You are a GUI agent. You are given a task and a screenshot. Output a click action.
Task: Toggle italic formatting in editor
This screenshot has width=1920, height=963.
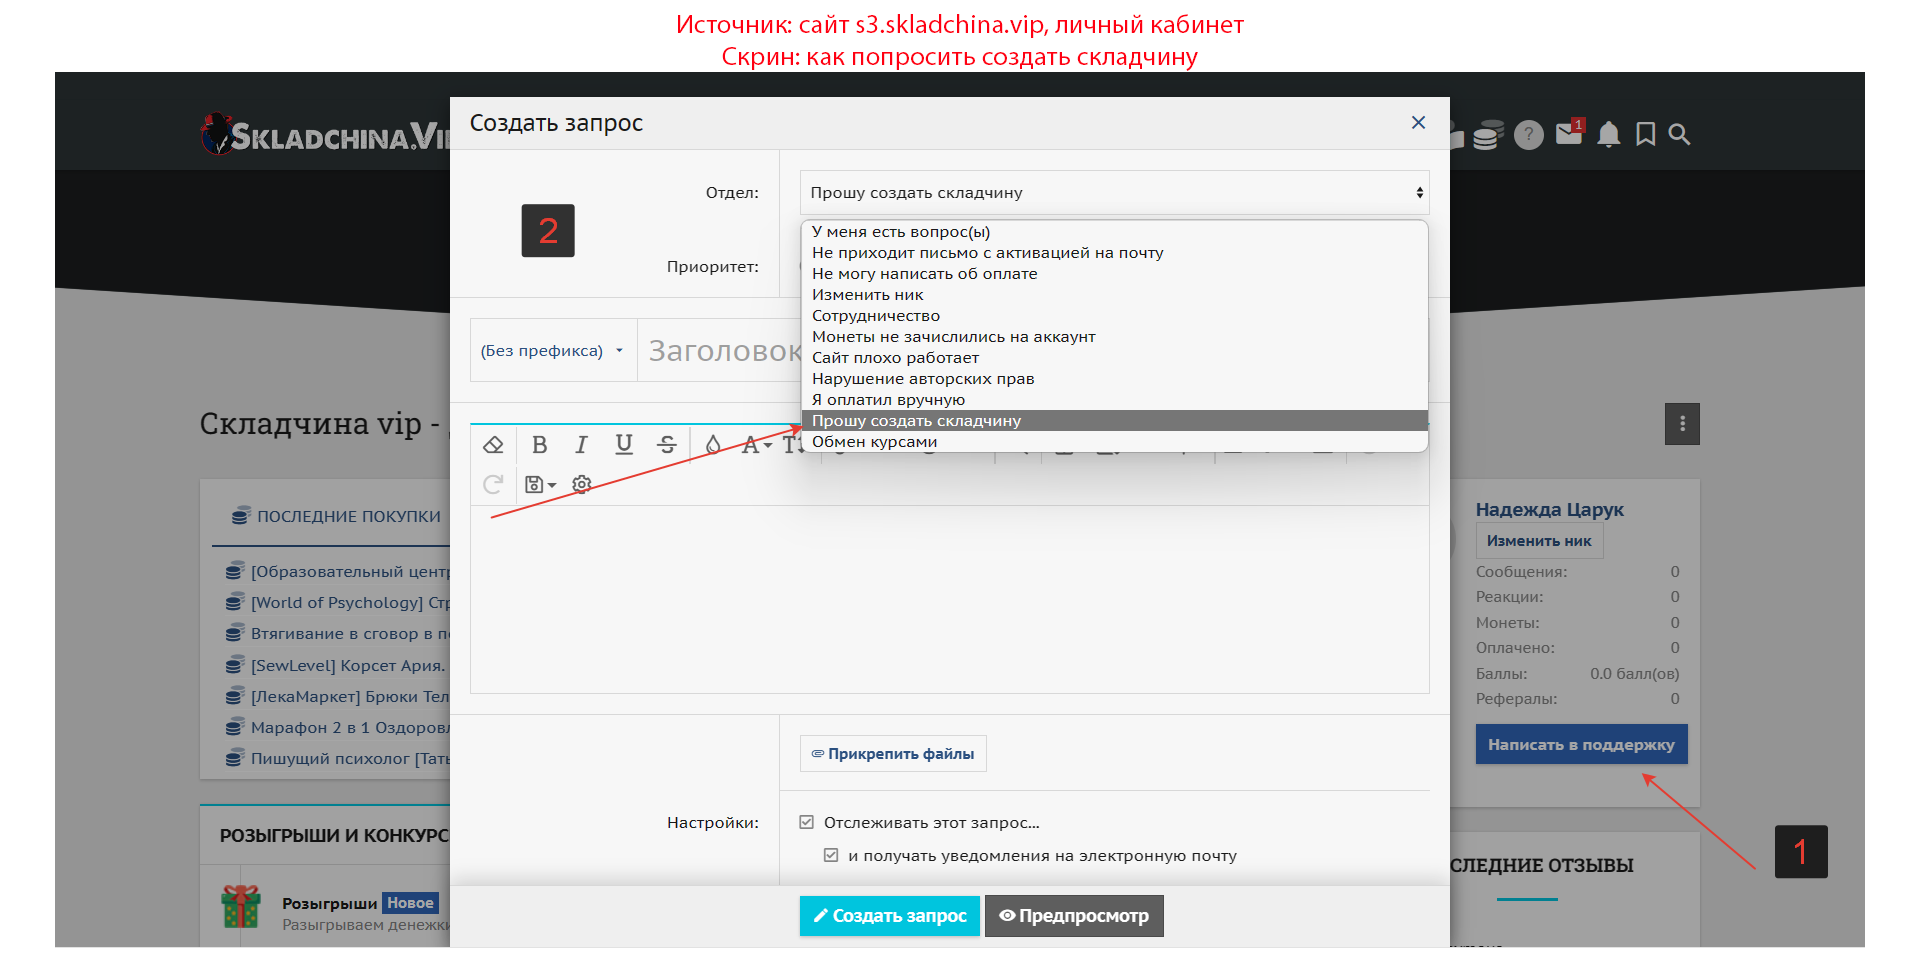tap(581, 445)
